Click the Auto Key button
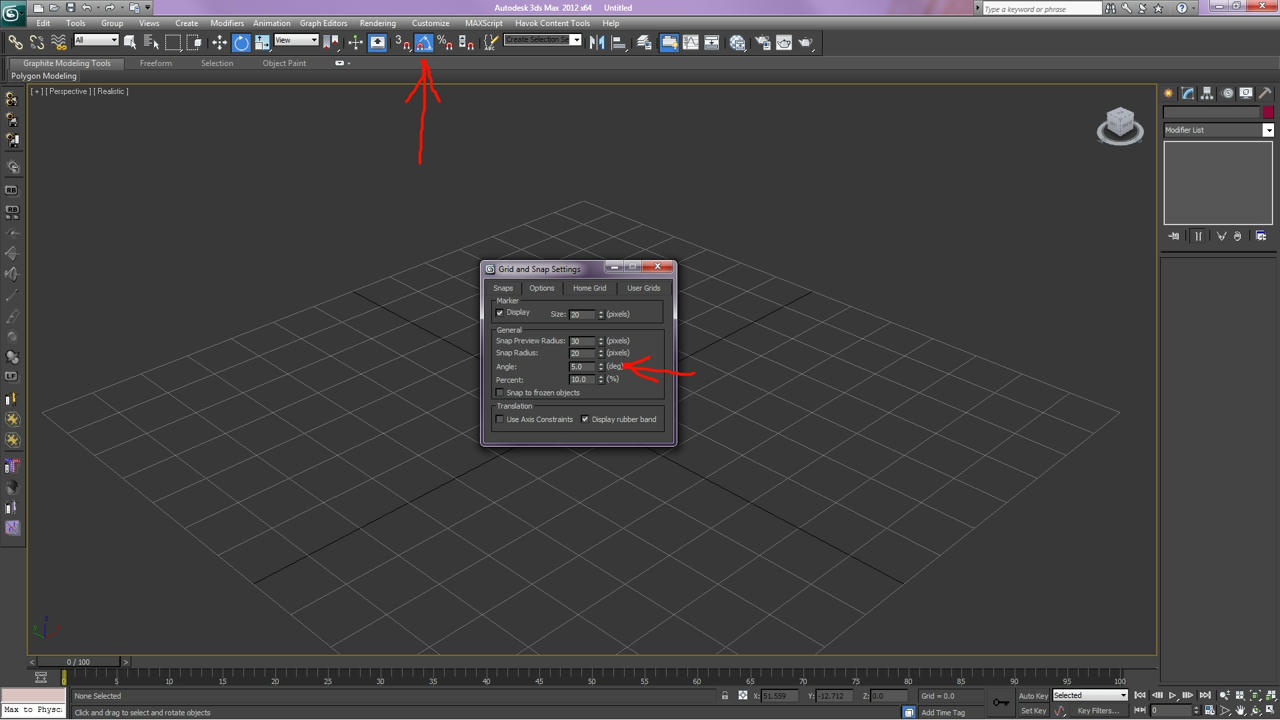1280x720 pixels. [x=1032, y=696]
